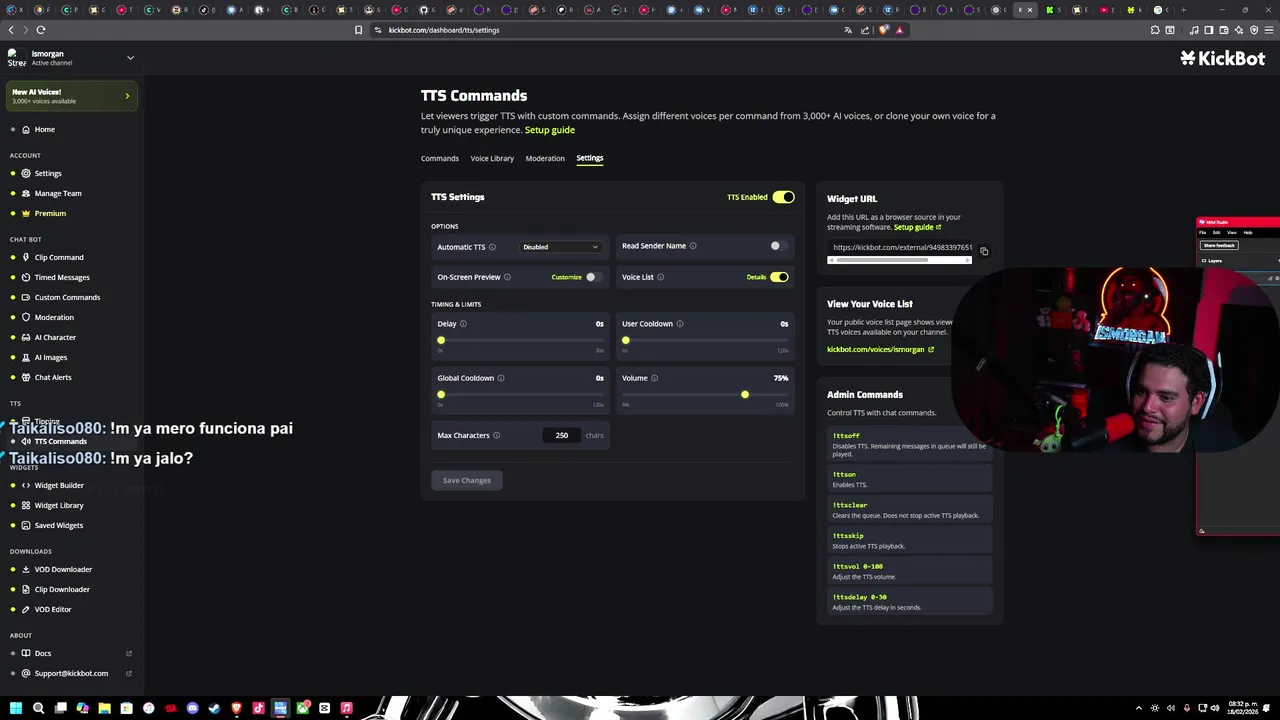Open Saved Widgets in the sidebar
This screenshot has width=1280, height=720.
click(x=59, y=525)
